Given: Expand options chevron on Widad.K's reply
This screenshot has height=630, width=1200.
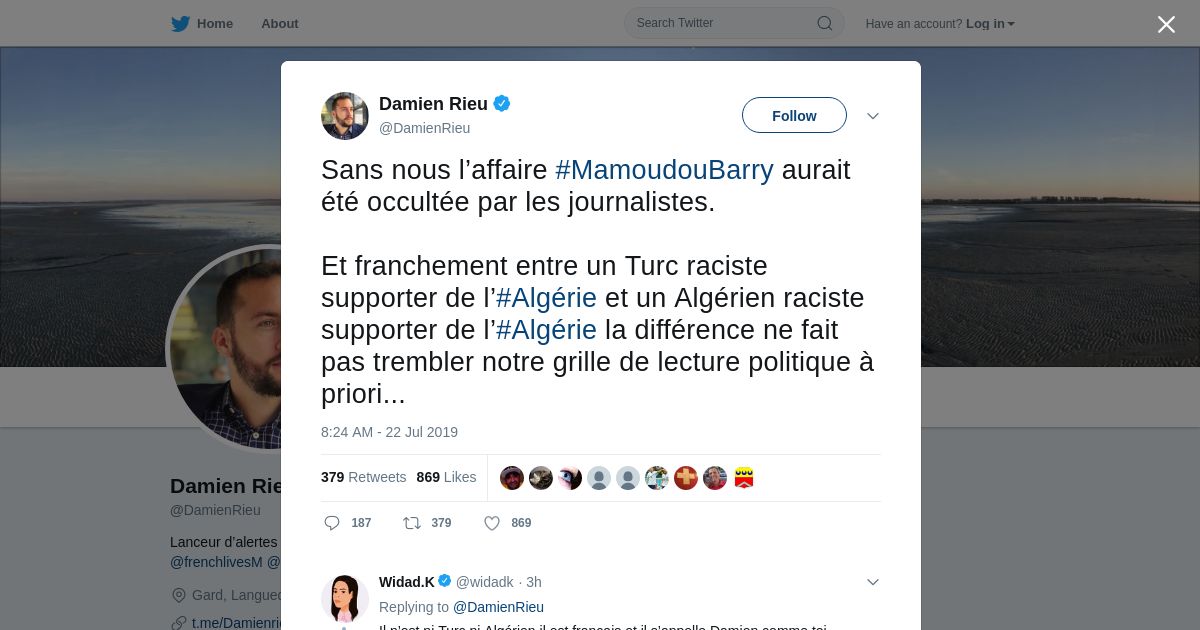Looking at the screenshot, I should tap(873, 582).
